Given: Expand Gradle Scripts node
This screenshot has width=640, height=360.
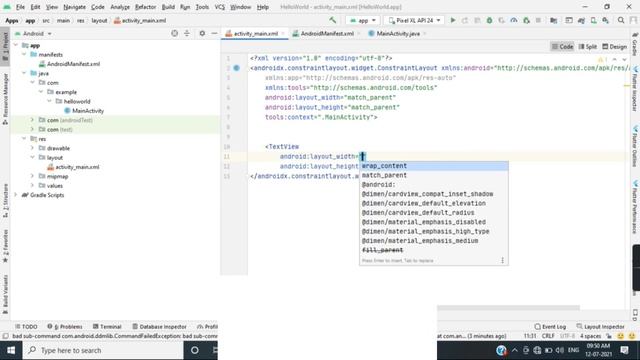Looking at the screenshot, I should [x=16, y=195].
